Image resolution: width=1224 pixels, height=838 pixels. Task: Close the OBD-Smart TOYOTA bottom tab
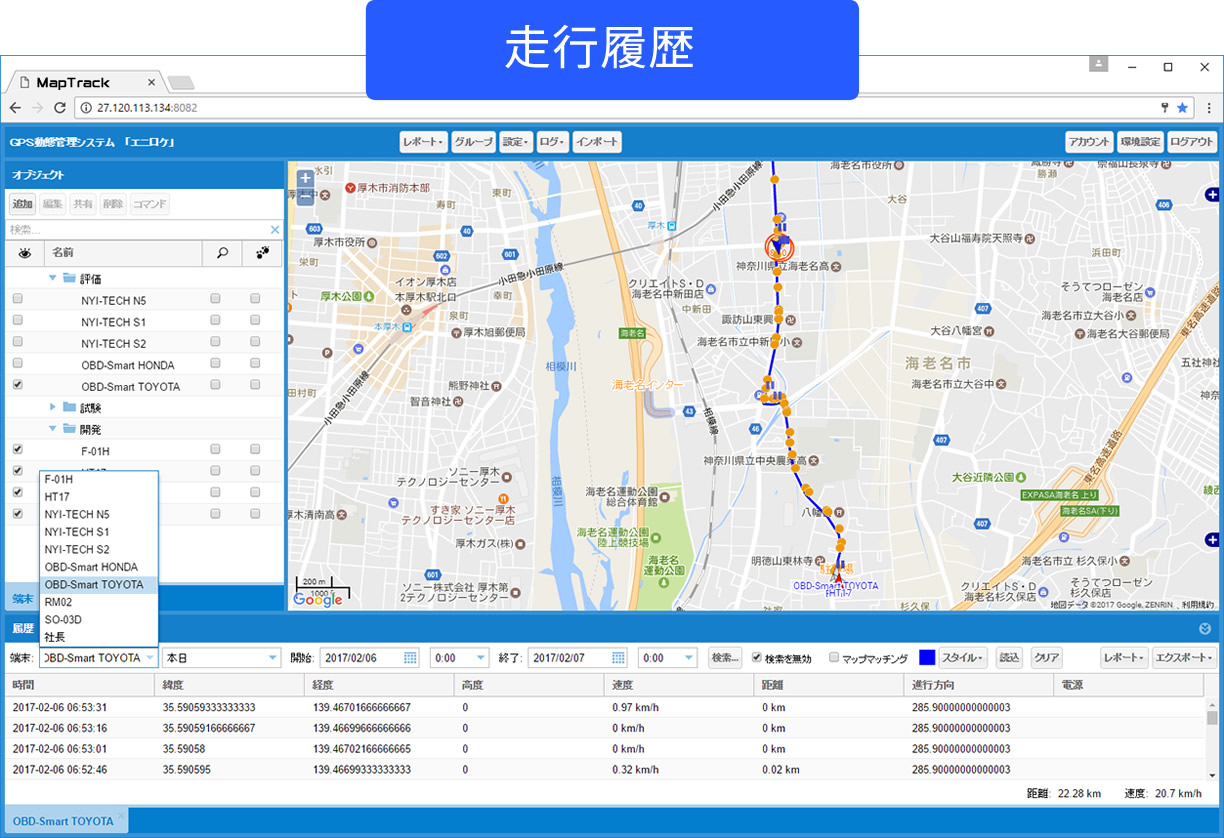tap(122, 817)
